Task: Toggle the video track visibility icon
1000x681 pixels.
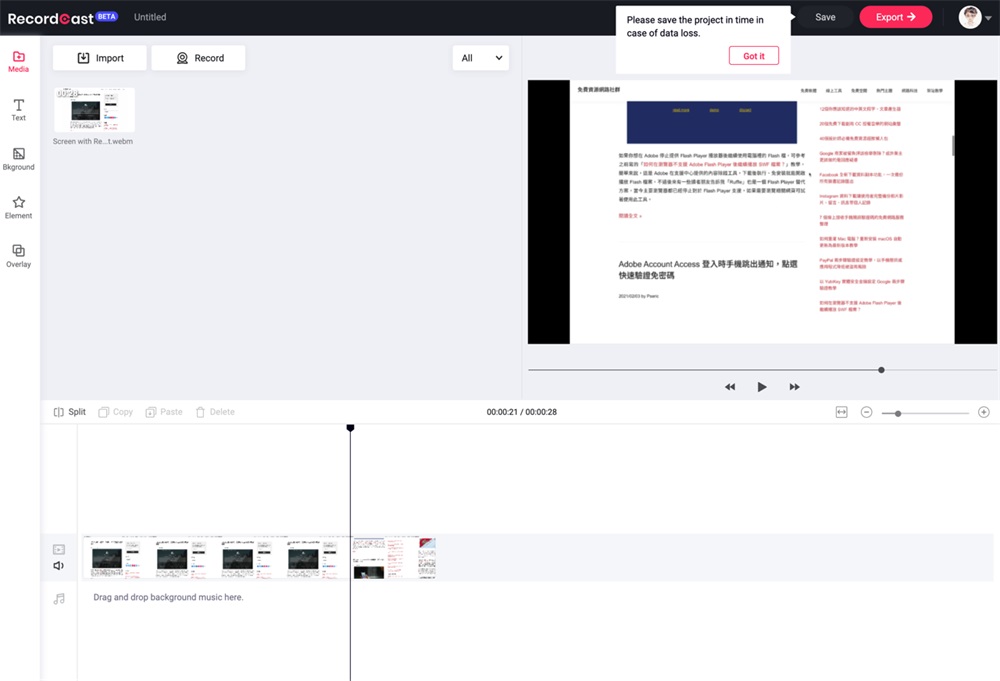Action: pos(59,549)
